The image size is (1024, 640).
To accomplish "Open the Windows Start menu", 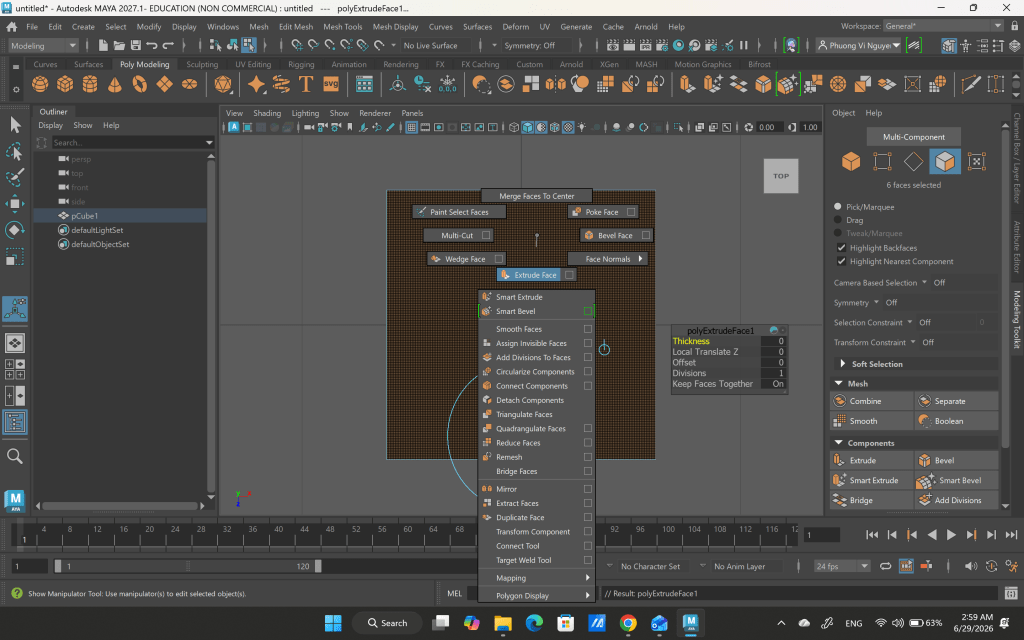I will 333,623.
